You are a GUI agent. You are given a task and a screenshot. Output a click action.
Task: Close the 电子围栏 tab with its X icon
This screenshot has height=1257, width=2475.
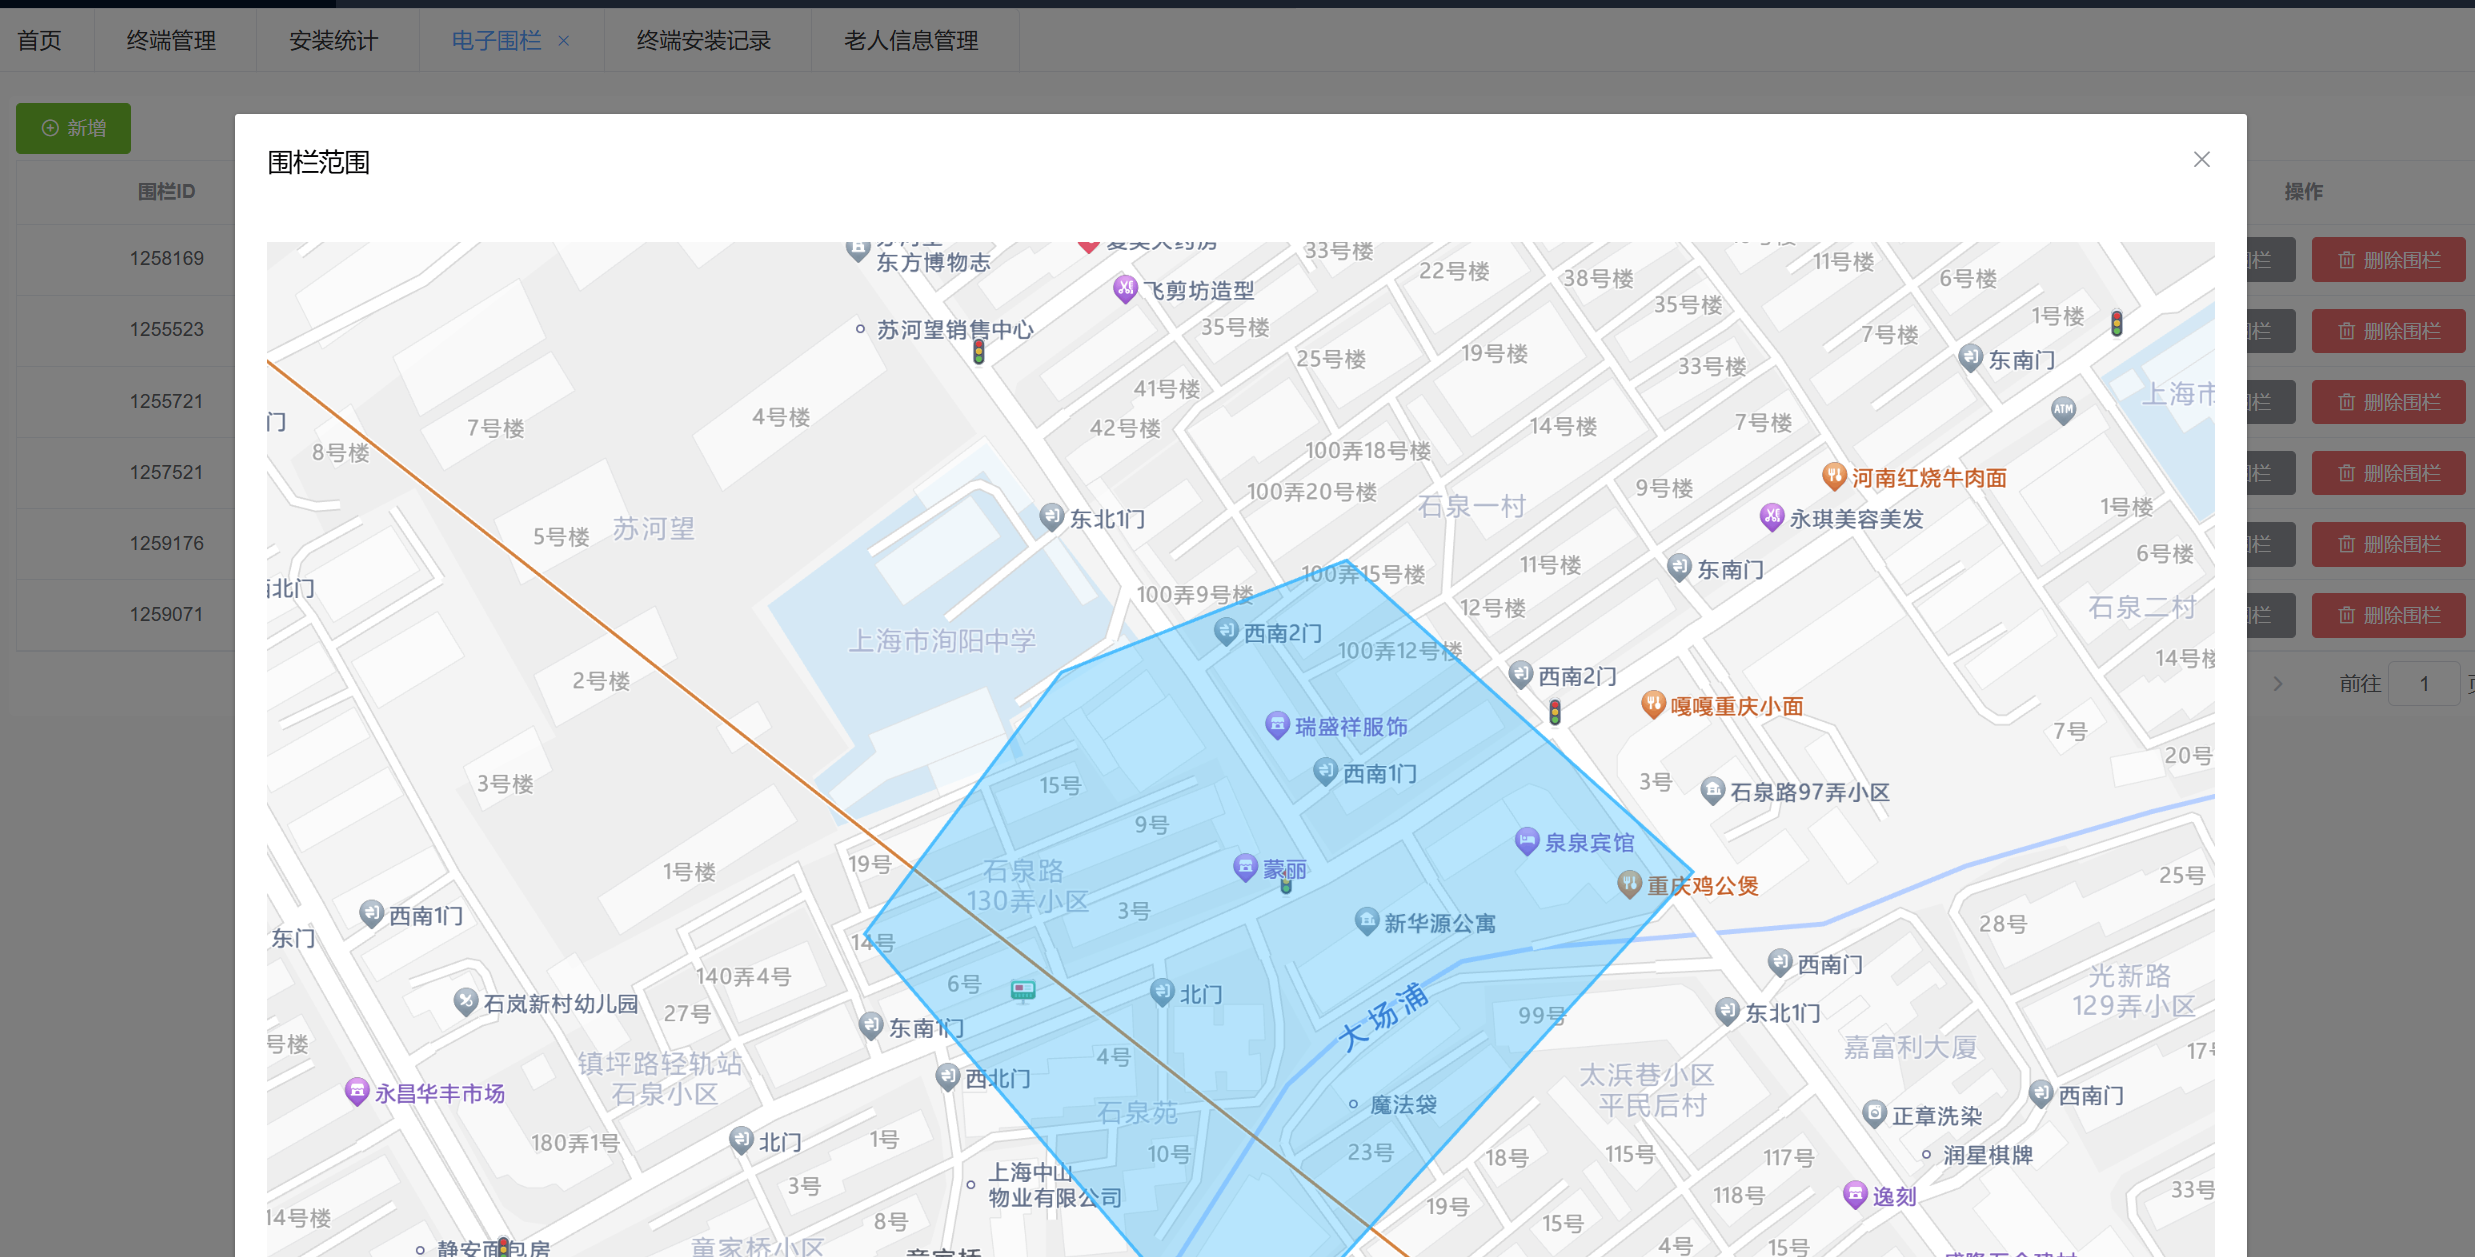point(564,41)
